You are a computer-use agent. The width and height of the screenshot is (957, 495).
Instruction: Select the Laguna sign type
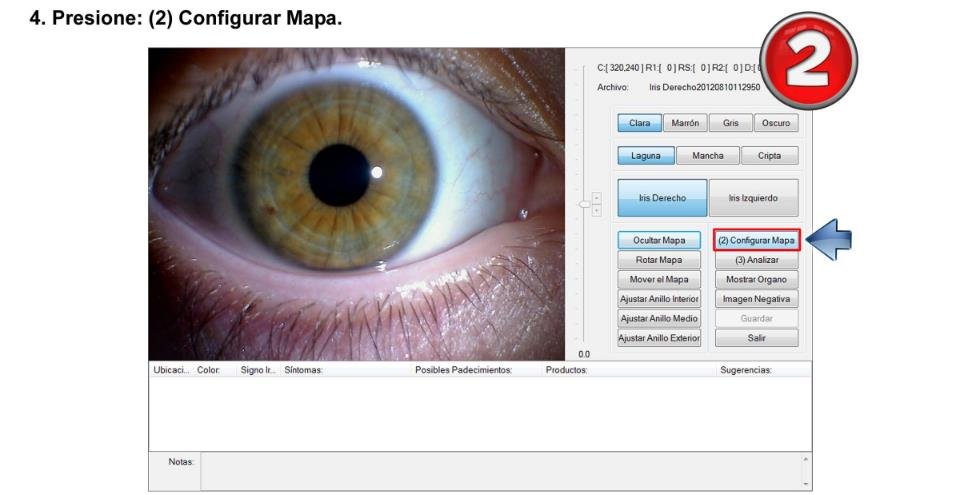[646, 156]
